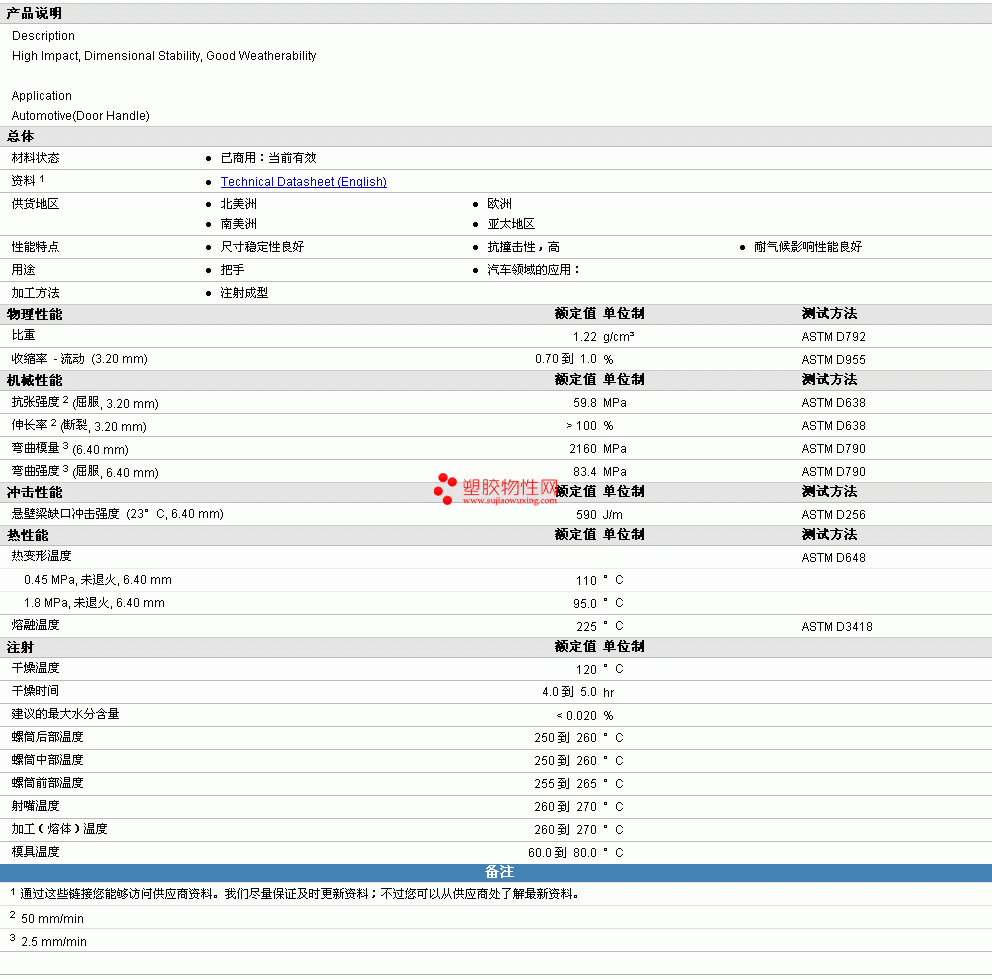992x979 pixels.
Task: Click the 南美洲 region entry
Action: [x=239, y=224]
